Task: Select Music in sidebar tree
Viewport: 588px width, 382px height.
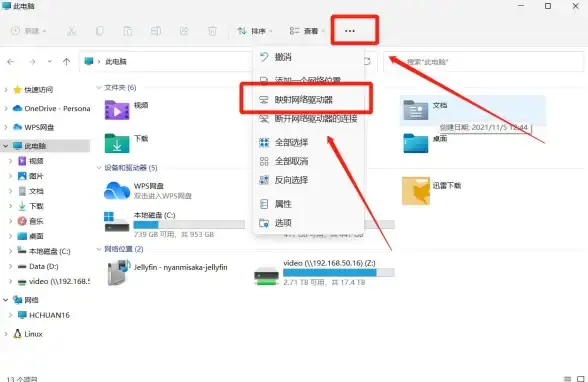Action: tap(31, 221)
